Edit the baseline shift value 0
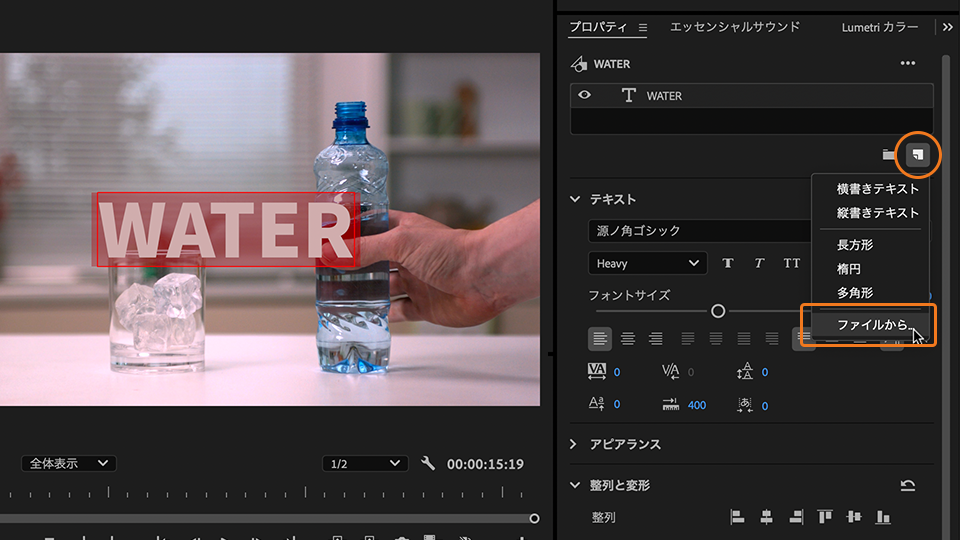The height and width of the screenshot is (540, 960). 617,405
